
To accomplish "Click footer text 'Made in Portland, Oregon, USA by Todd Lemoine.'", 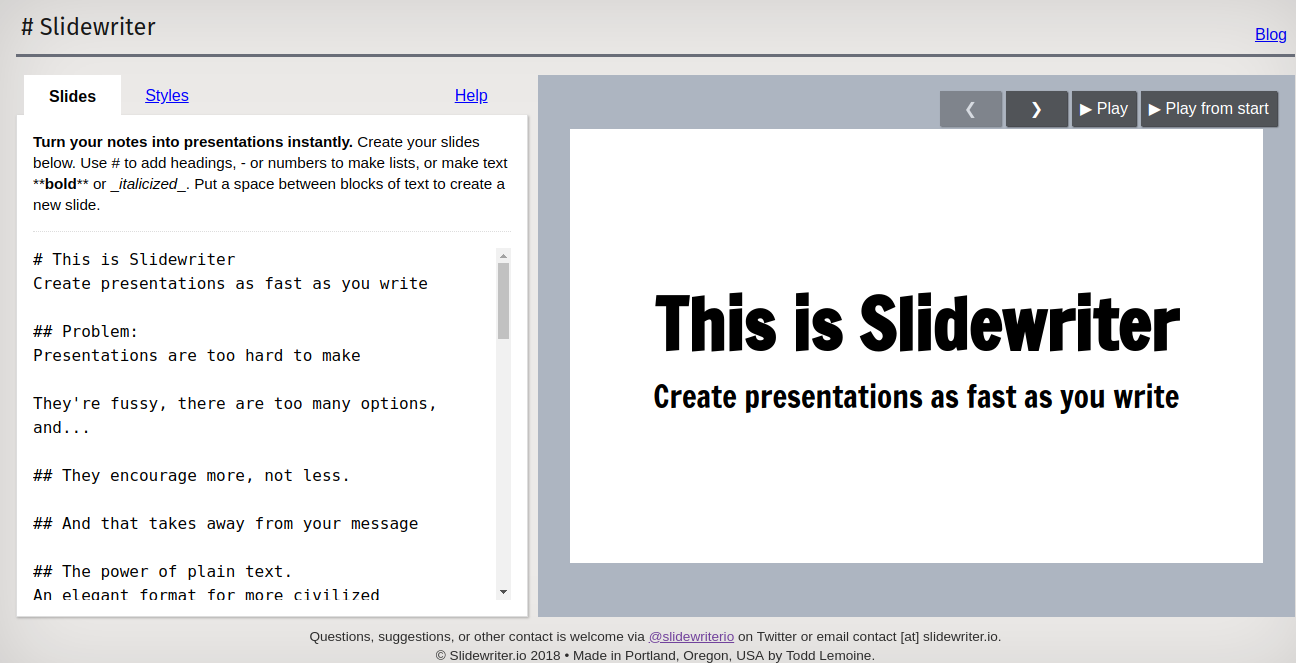I will [726, 656].
